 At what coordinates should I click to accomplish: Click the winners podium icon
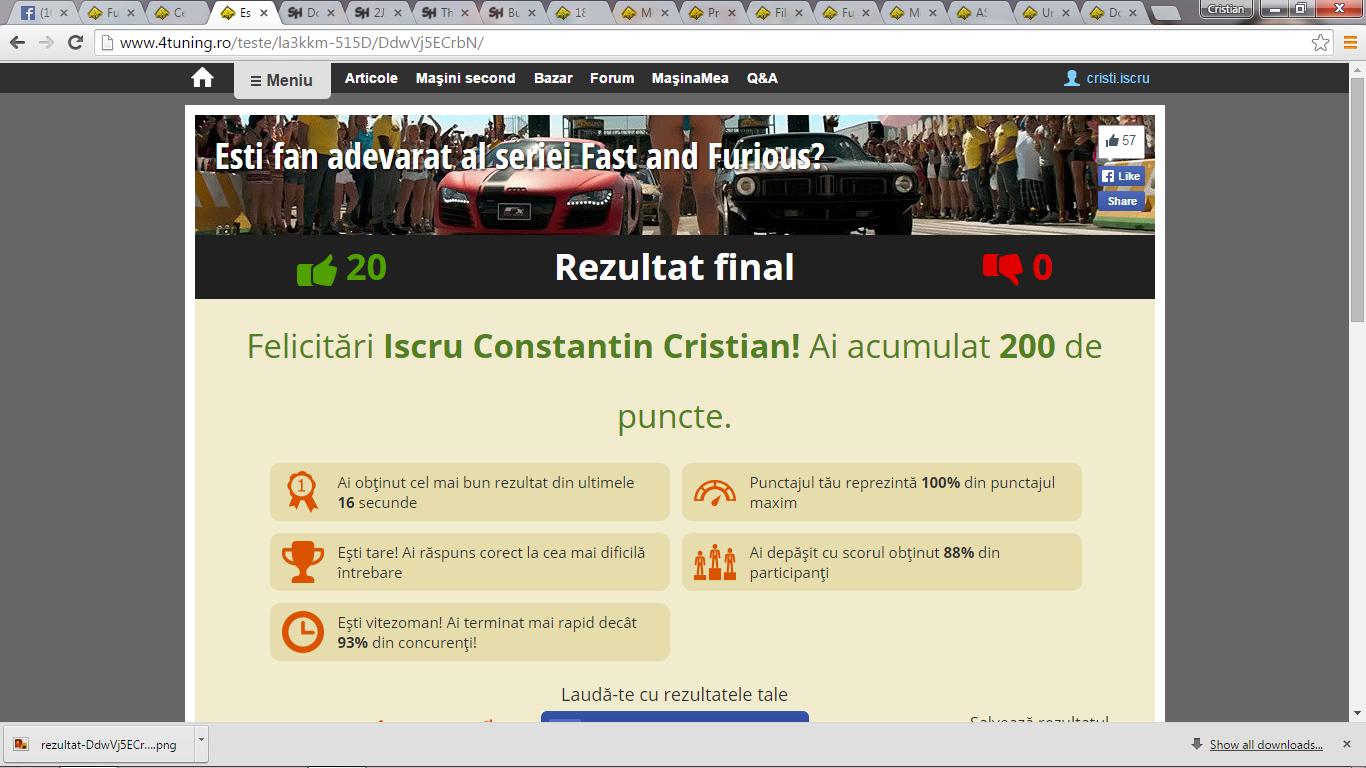[x=714, y=562]
